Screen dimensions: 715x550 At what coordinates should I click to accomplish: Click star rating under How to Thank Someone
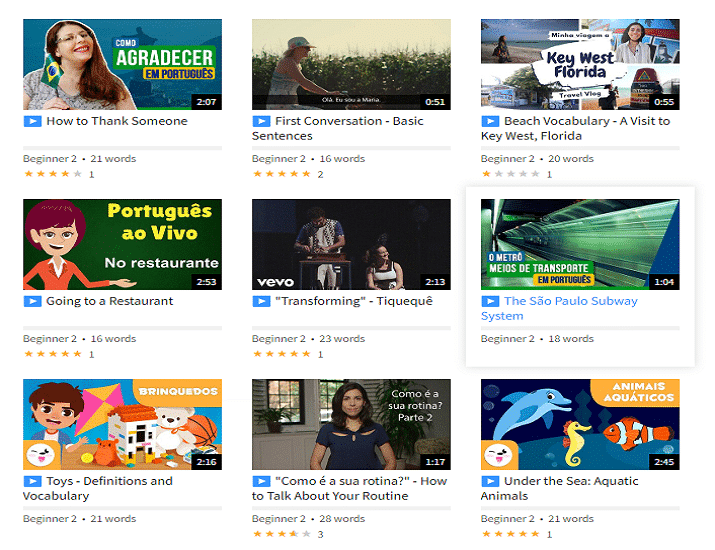(x=52, y=174)
